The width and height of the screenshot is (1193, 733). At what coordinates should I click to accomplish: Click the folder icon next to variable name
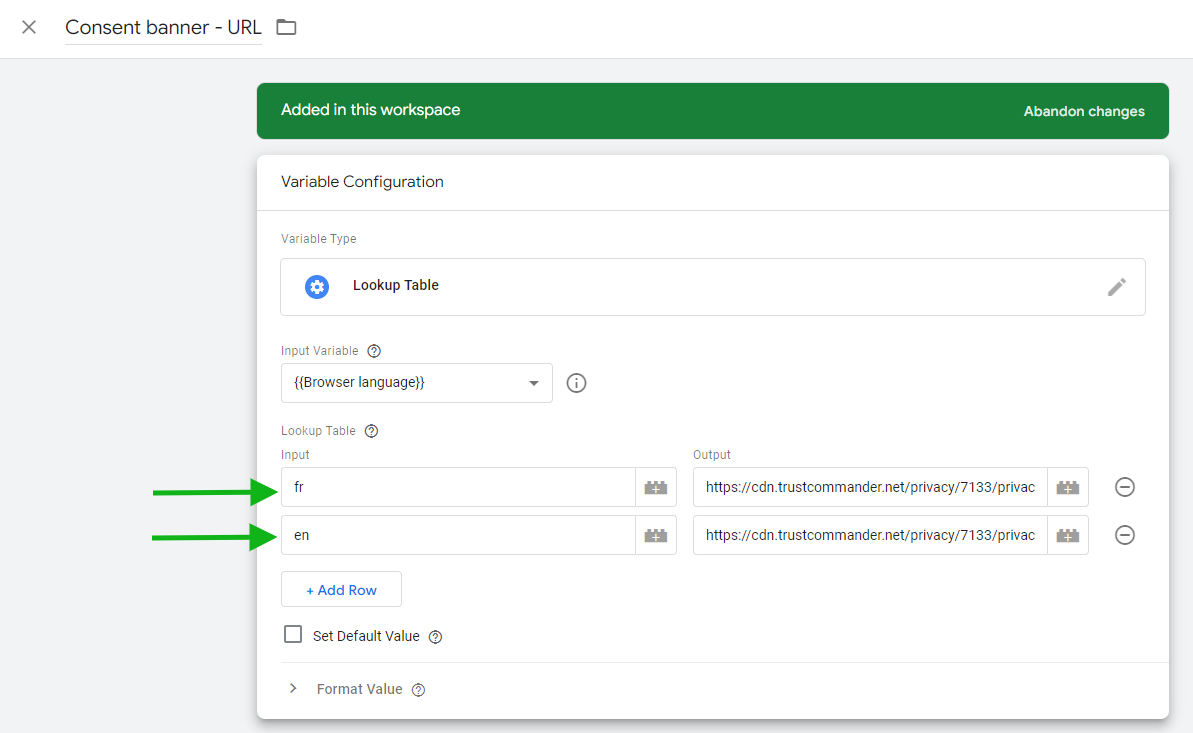(287, 27)
